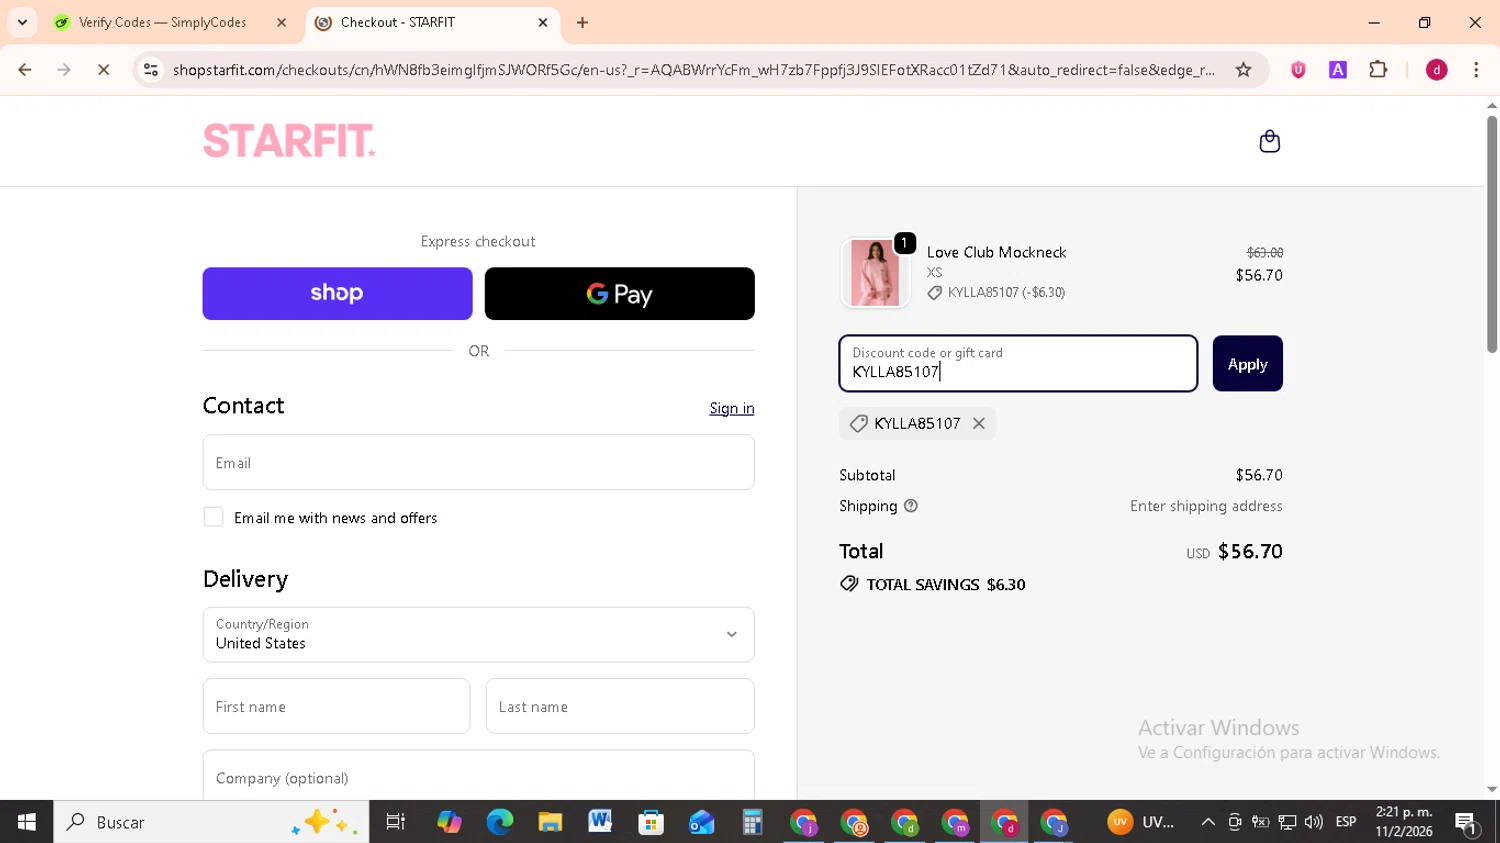
Task: Focus the Last name field
Action: click(x=620, y=706)
